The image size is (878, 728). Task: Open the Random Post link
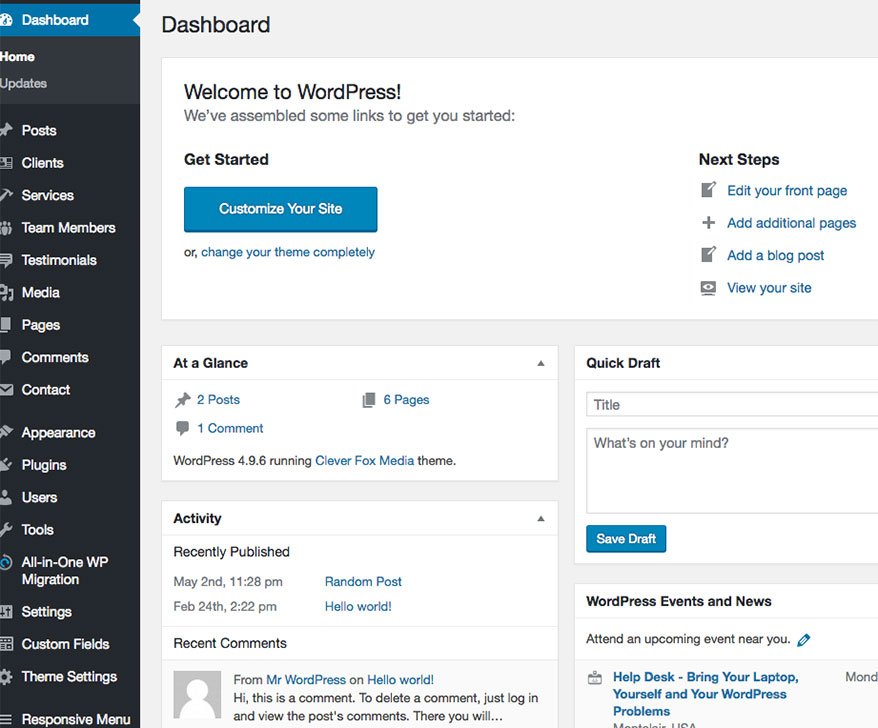(x=363, y=582)
